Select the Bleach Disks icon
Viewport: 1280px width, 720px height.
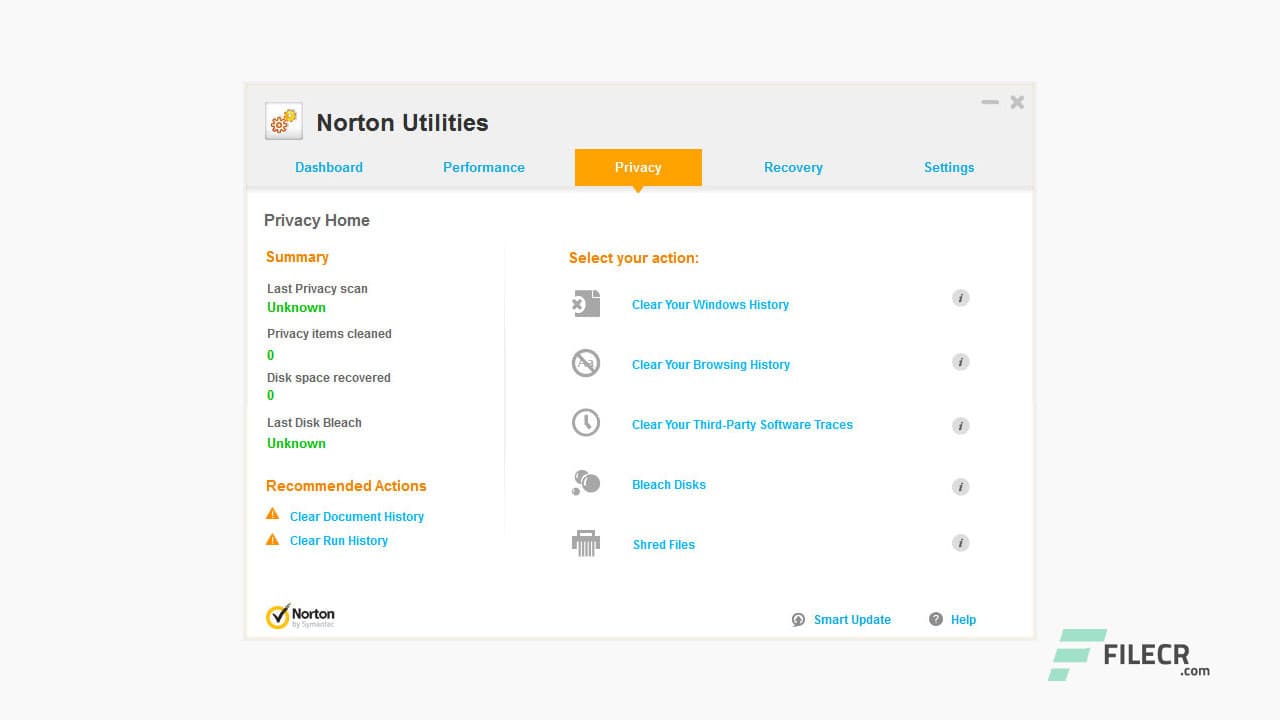pyautogui.click(x=585, y=482)
